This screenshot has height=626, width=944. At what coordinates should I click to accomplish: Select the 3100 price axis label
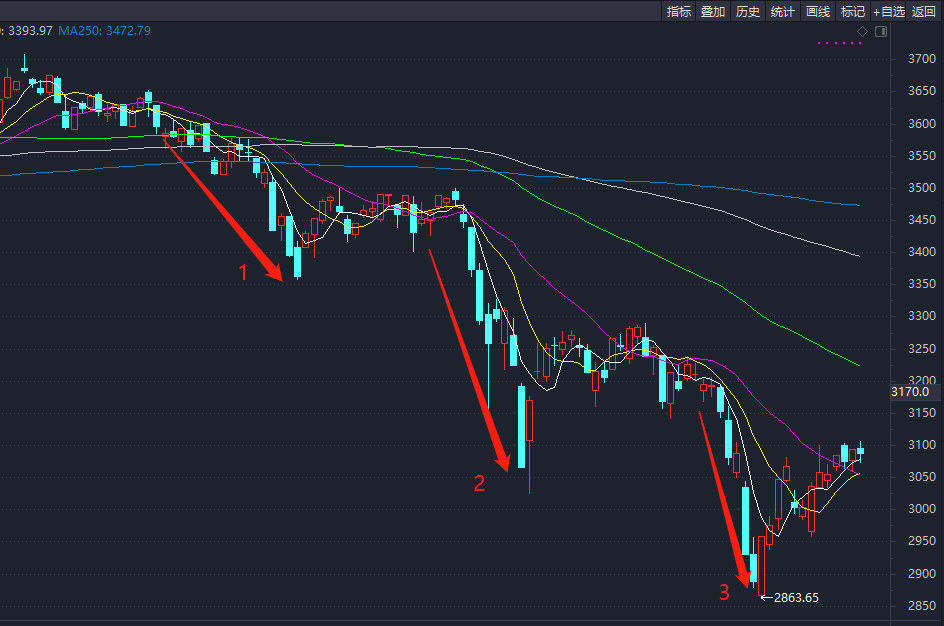[922, 445]
